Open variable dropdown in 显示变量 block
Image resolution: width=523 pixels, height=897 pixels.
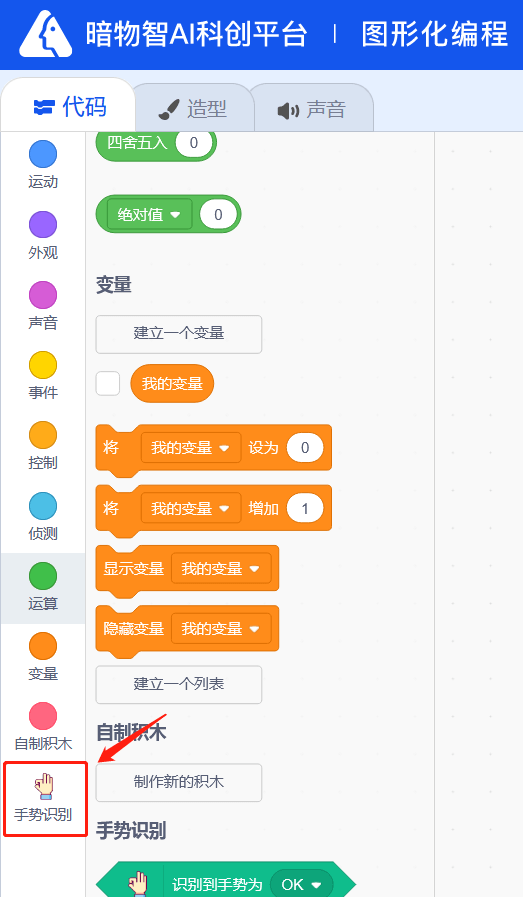point(221,568)
